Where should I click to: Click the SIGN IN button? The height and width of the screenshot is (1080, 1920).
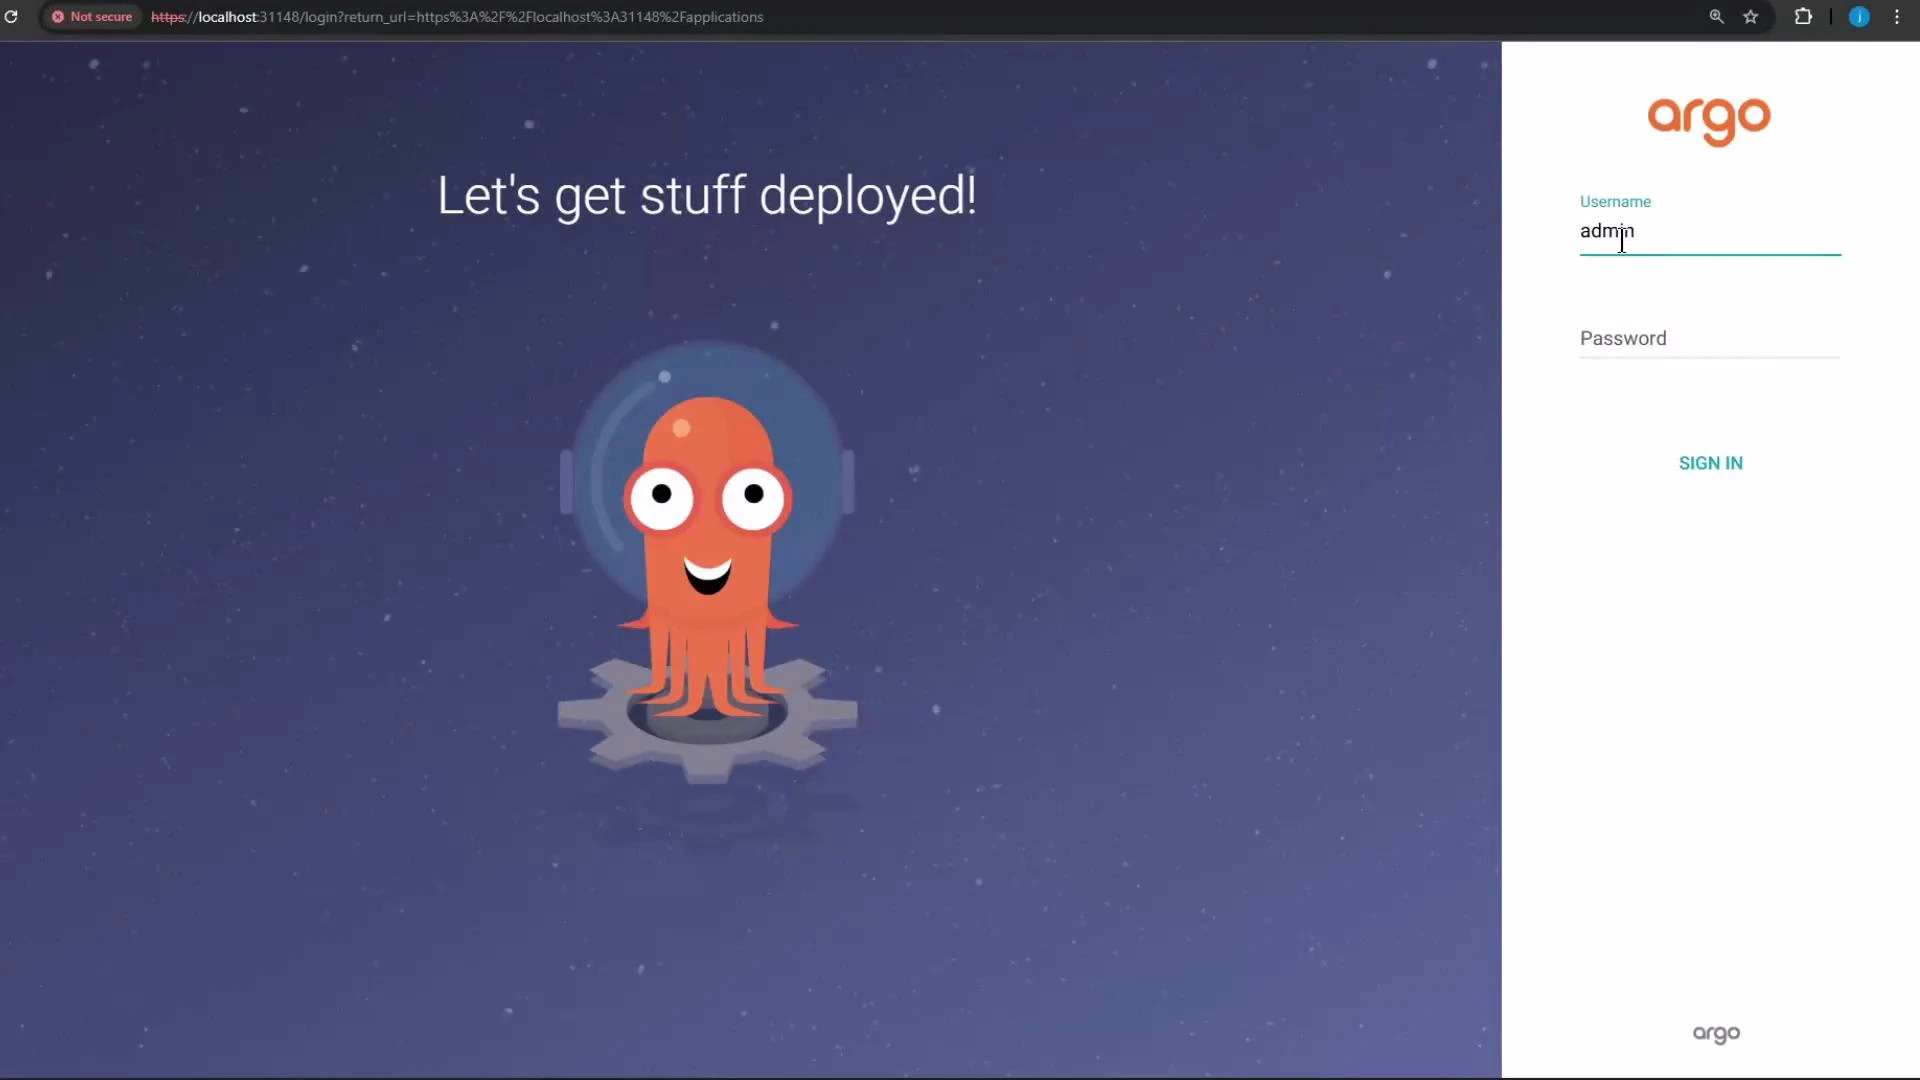click(1710, 462)
